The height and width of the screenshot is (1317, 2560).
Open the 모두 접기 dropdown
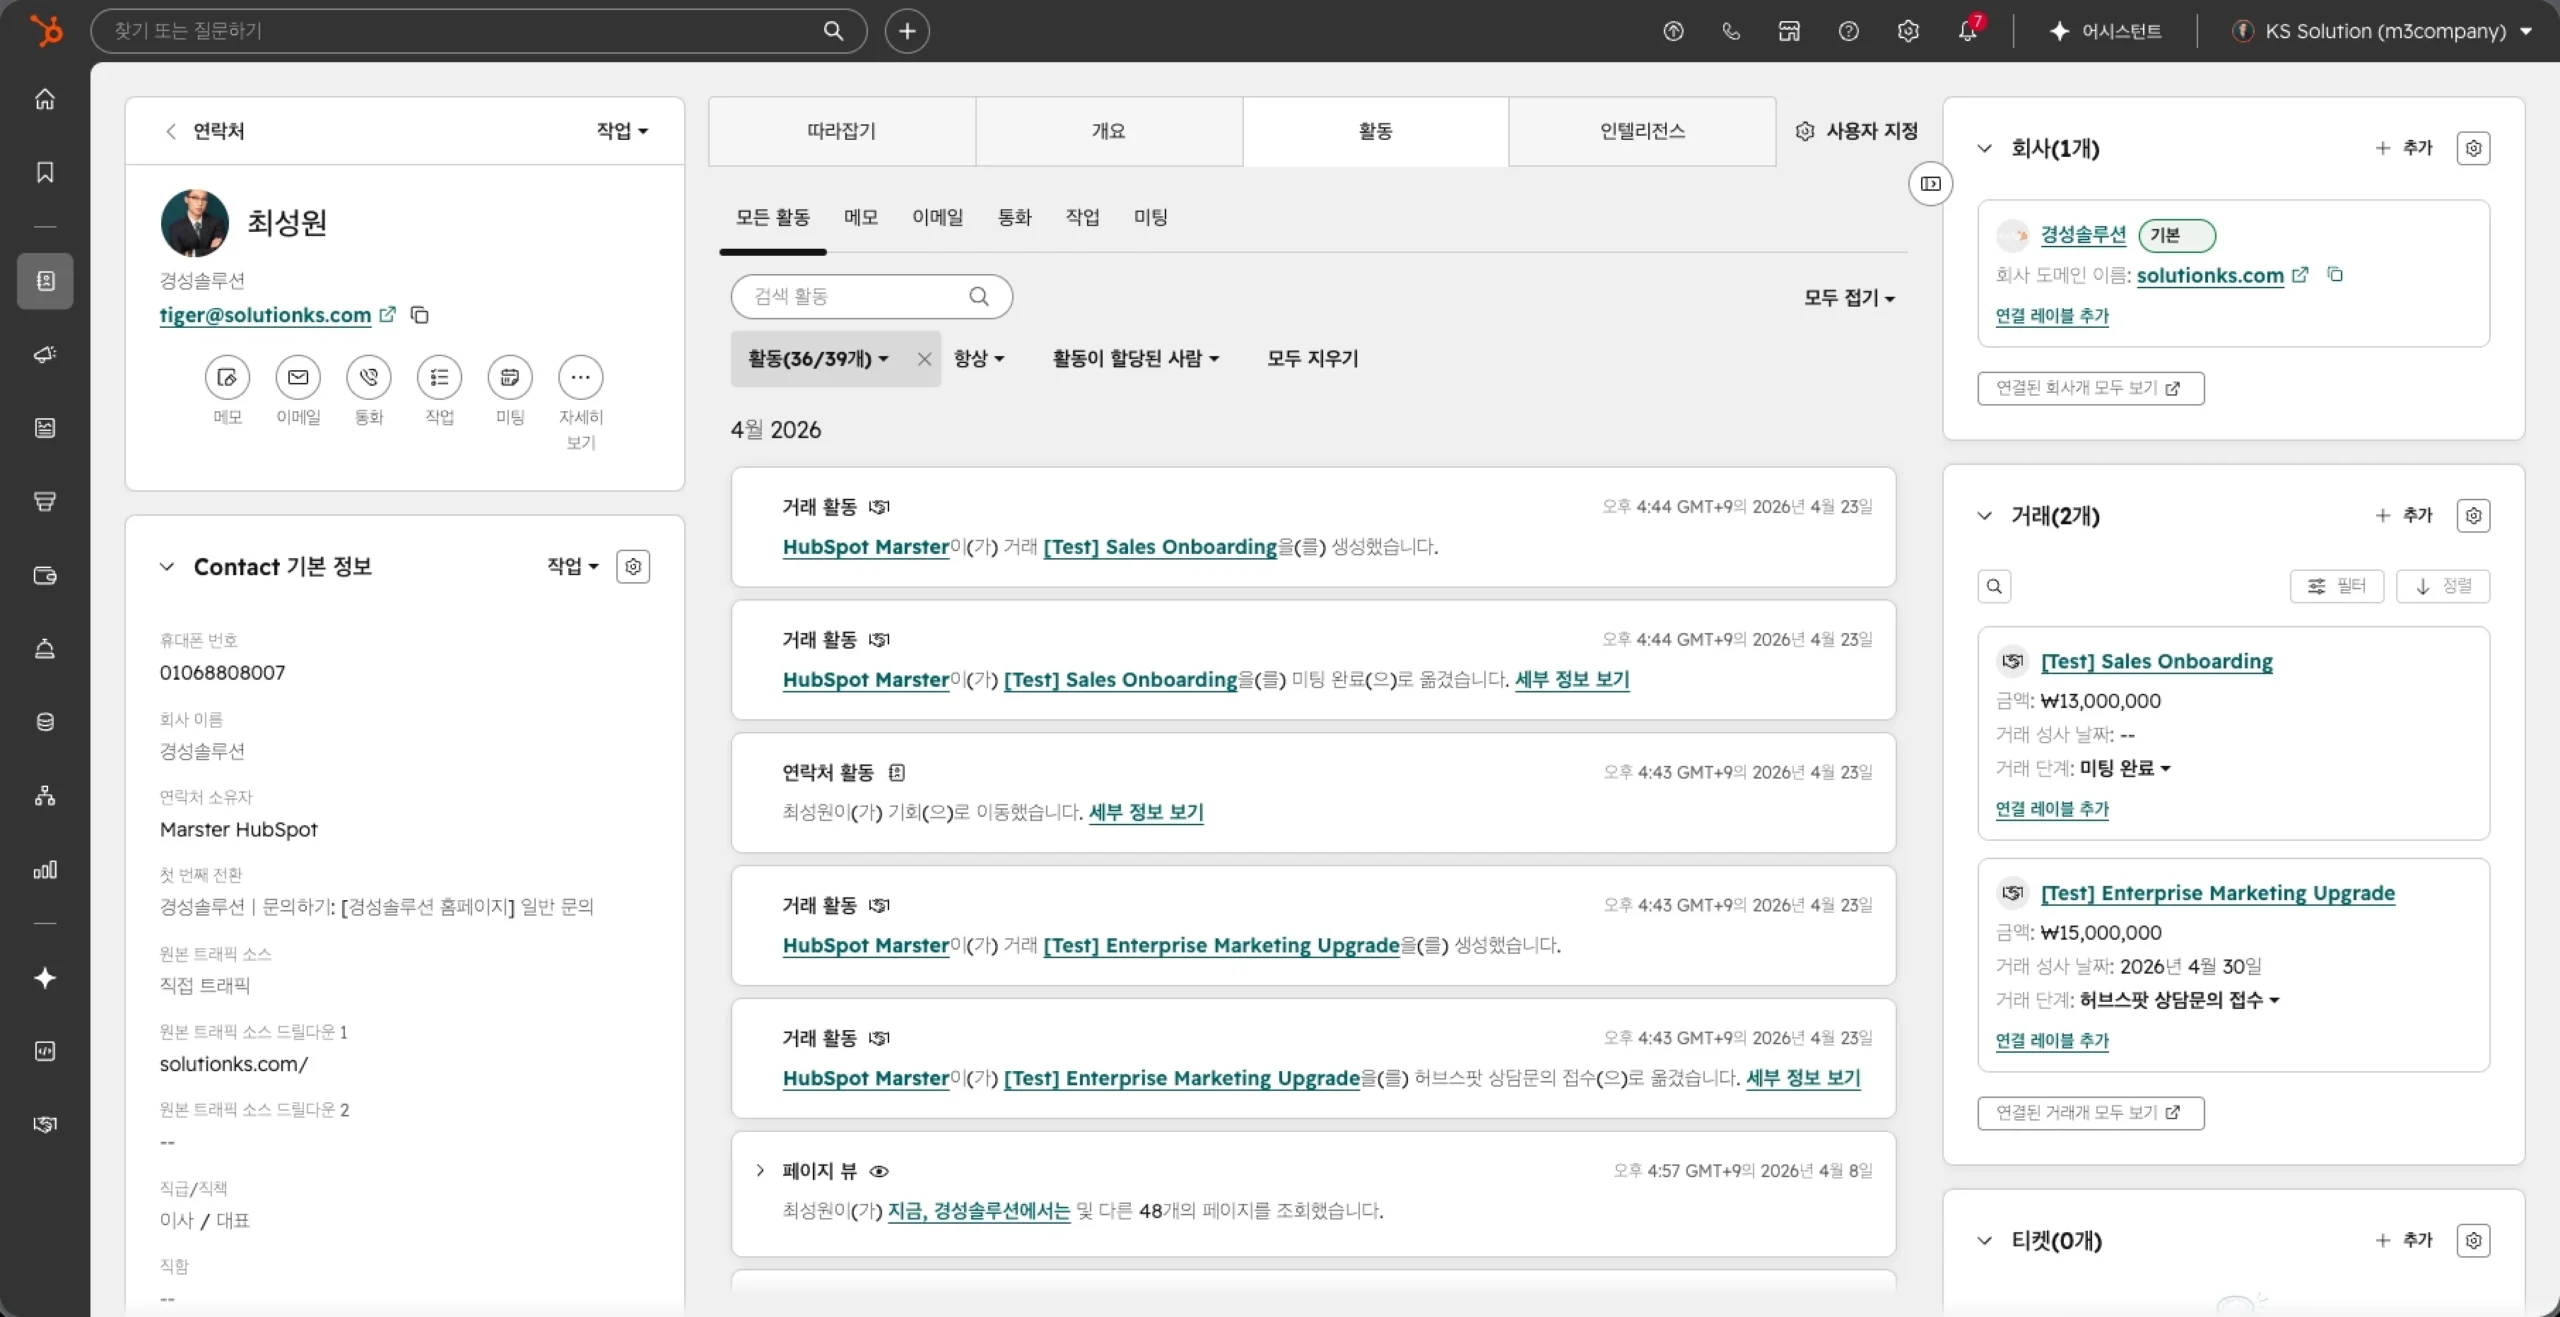click(1849, 298)
